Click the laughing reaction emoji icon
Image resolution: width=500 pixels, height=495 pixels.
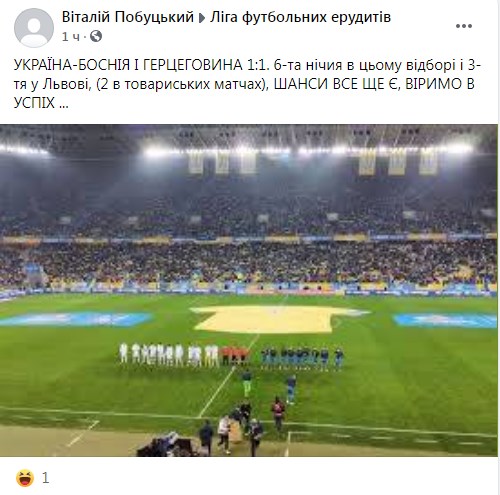25,478
